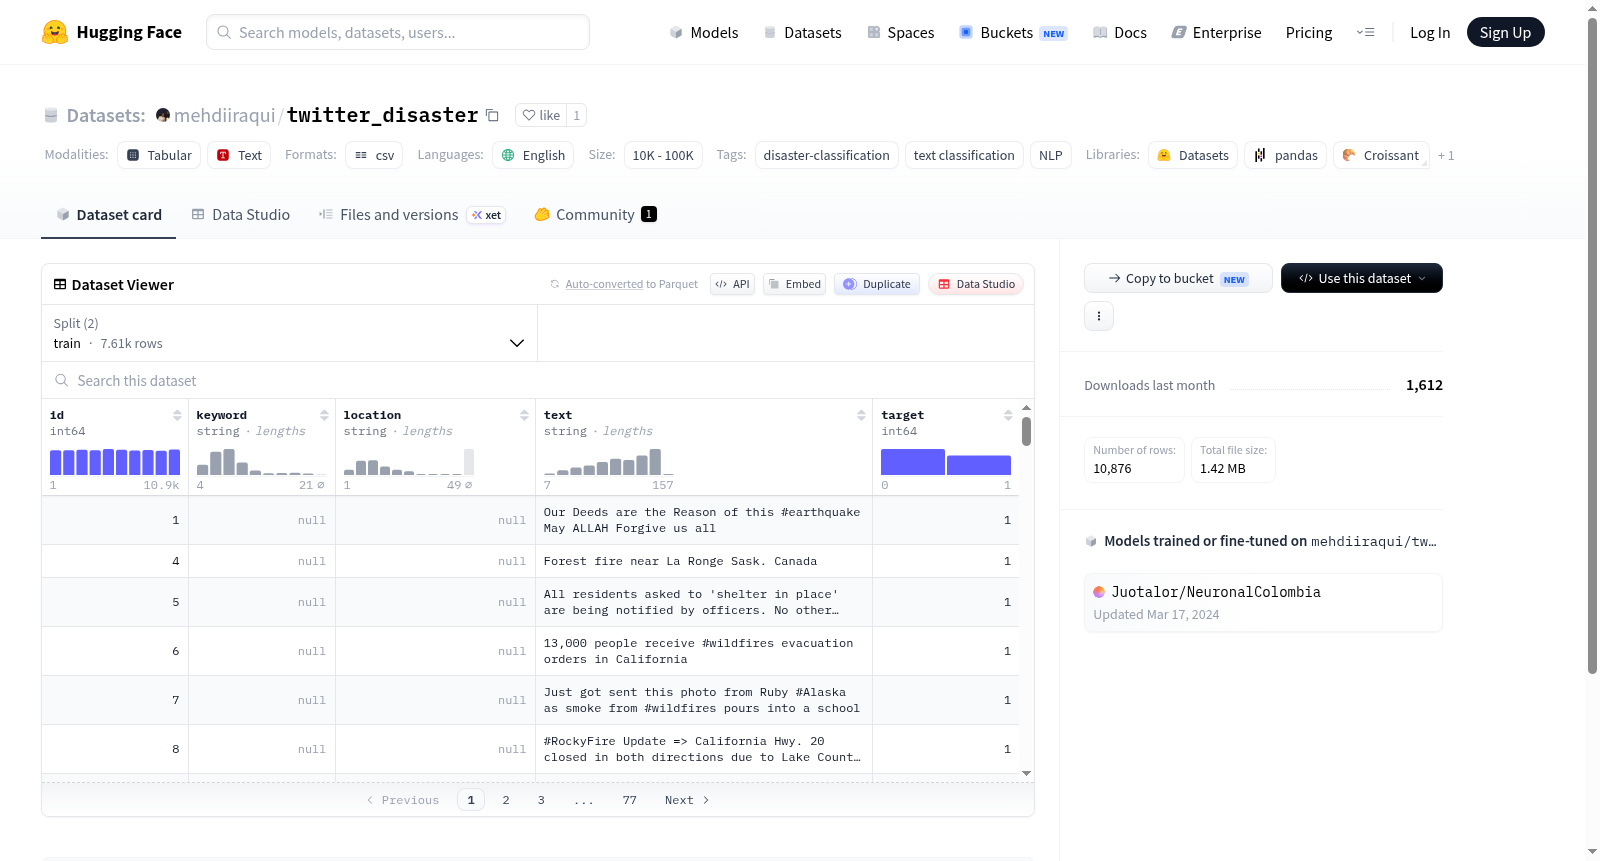Select the Text modality tag
Image resolution: width=1600 pixels, height=861 pixels.
tap(239, 155)
